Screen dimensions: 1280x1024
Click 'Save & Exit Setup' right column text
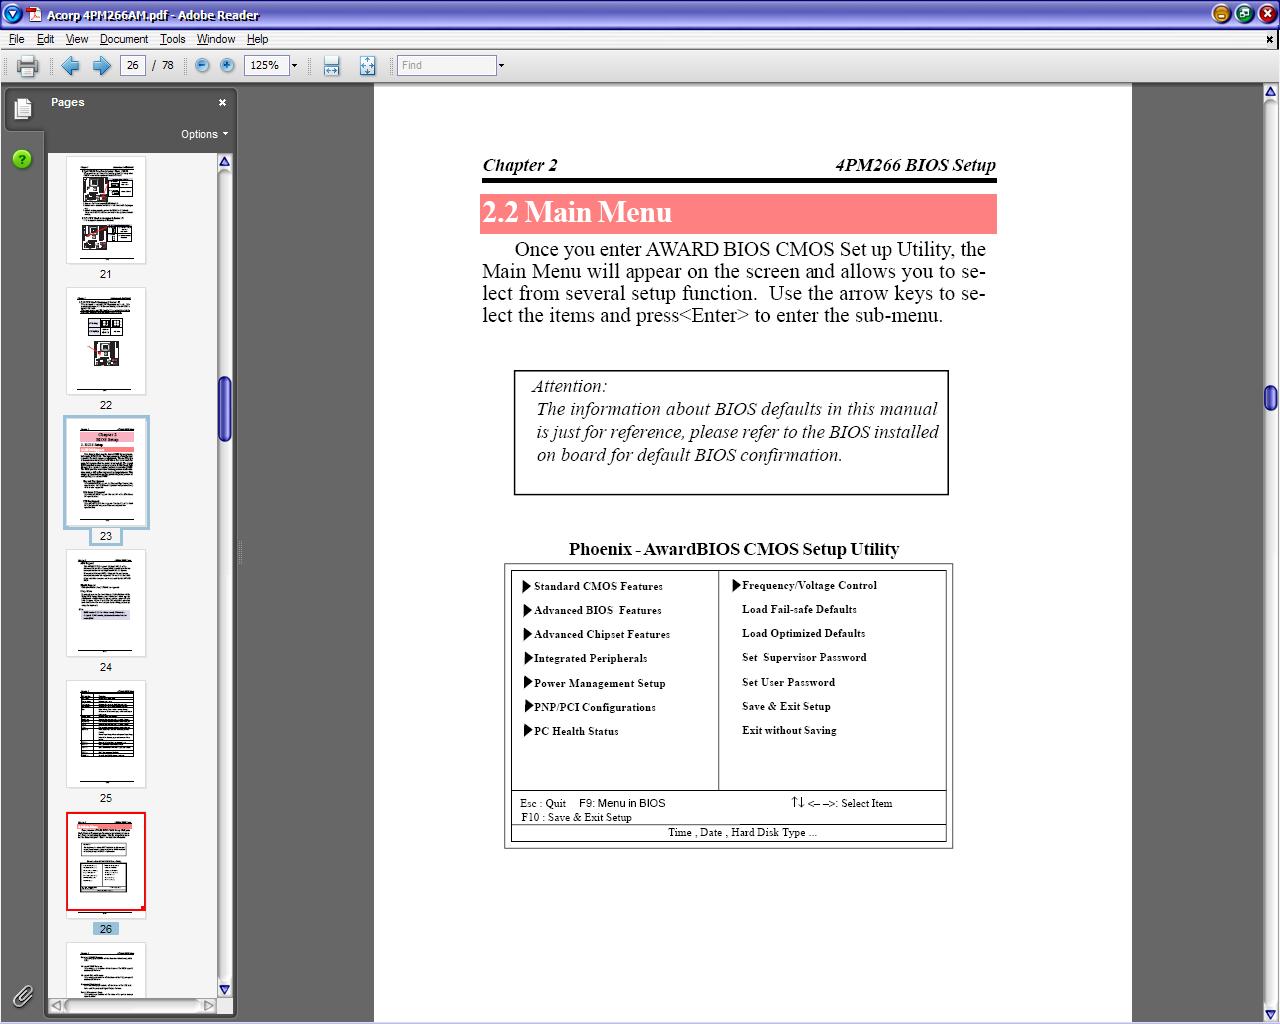click(786, 706)
